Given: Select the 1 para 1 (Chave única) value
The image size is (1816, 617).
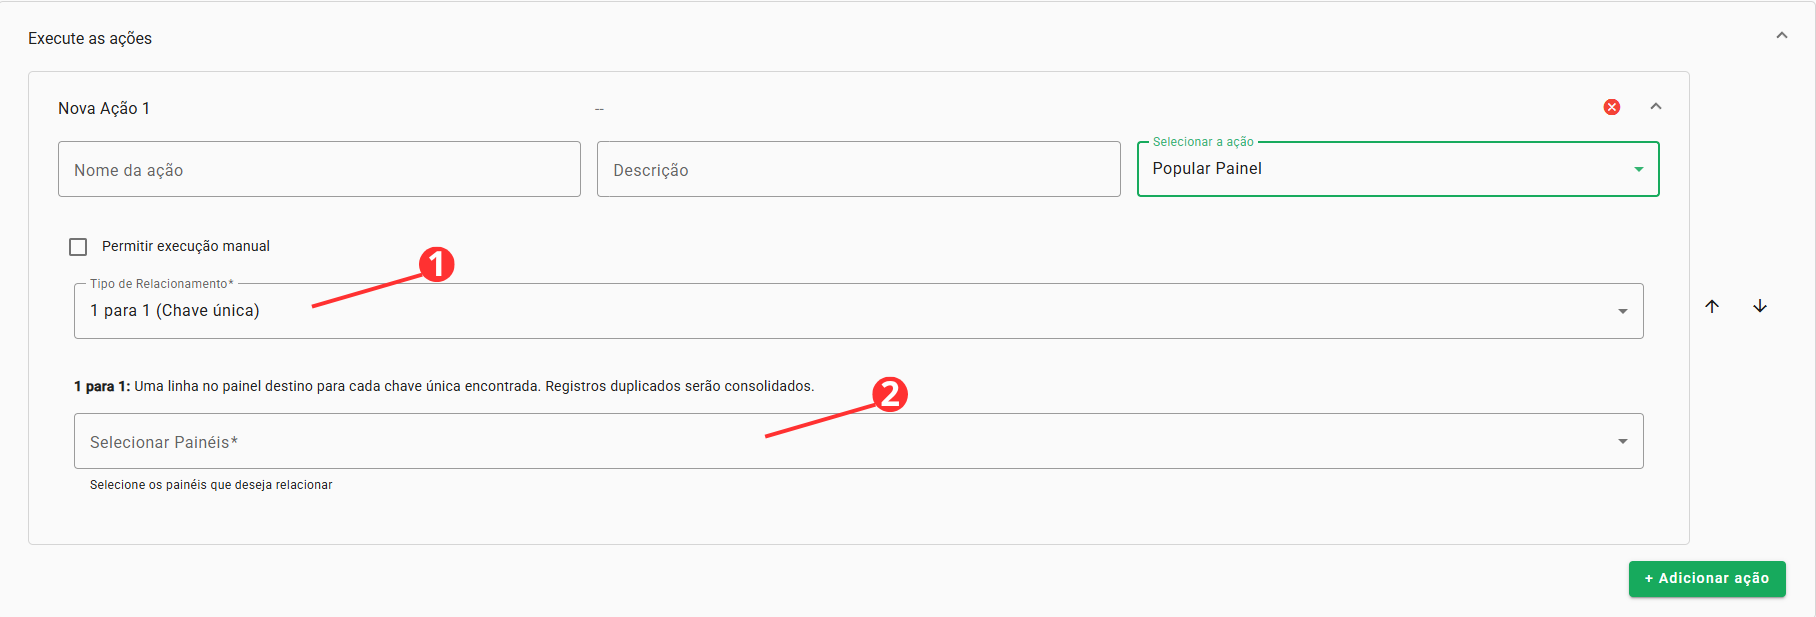Looking at the screenshot, I should [175, 311].
